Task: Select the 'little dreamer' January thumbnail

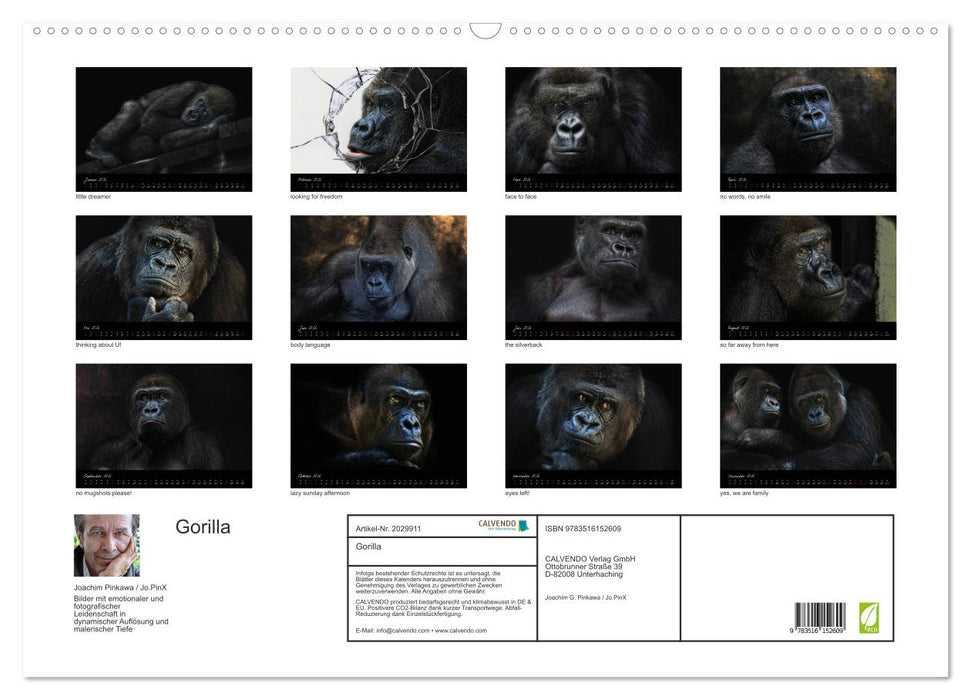Action: click(x=163, y=128)
